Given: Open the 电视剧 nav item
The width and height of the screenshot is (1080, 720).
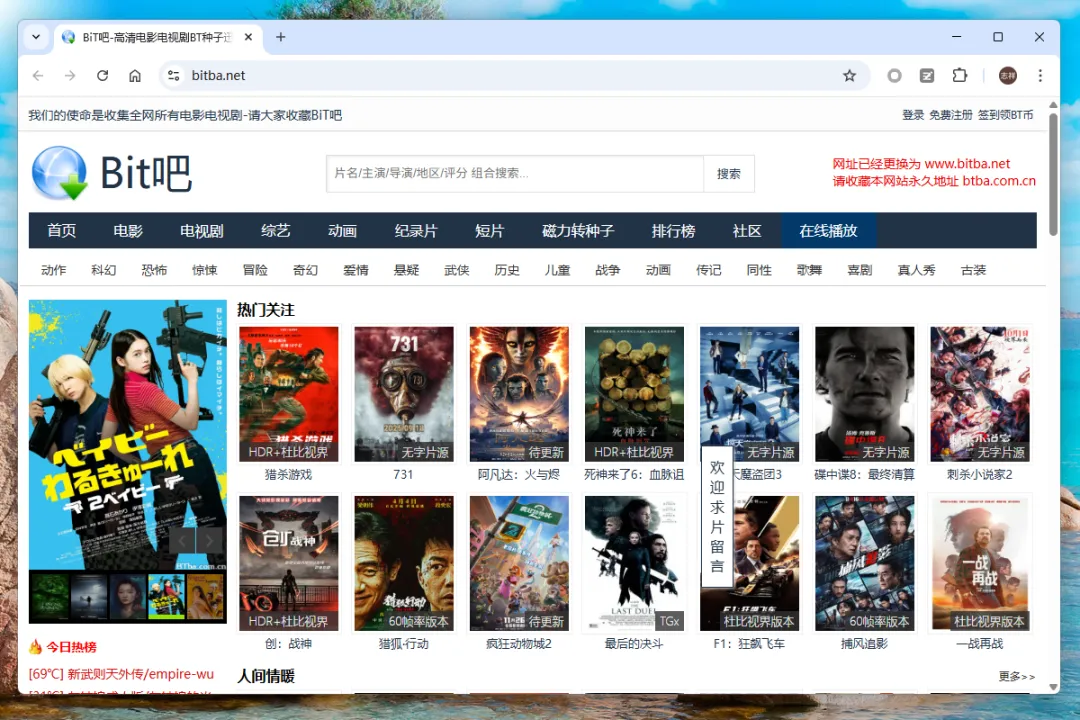Looking at the screenshot, I should (x=202, y=231).
